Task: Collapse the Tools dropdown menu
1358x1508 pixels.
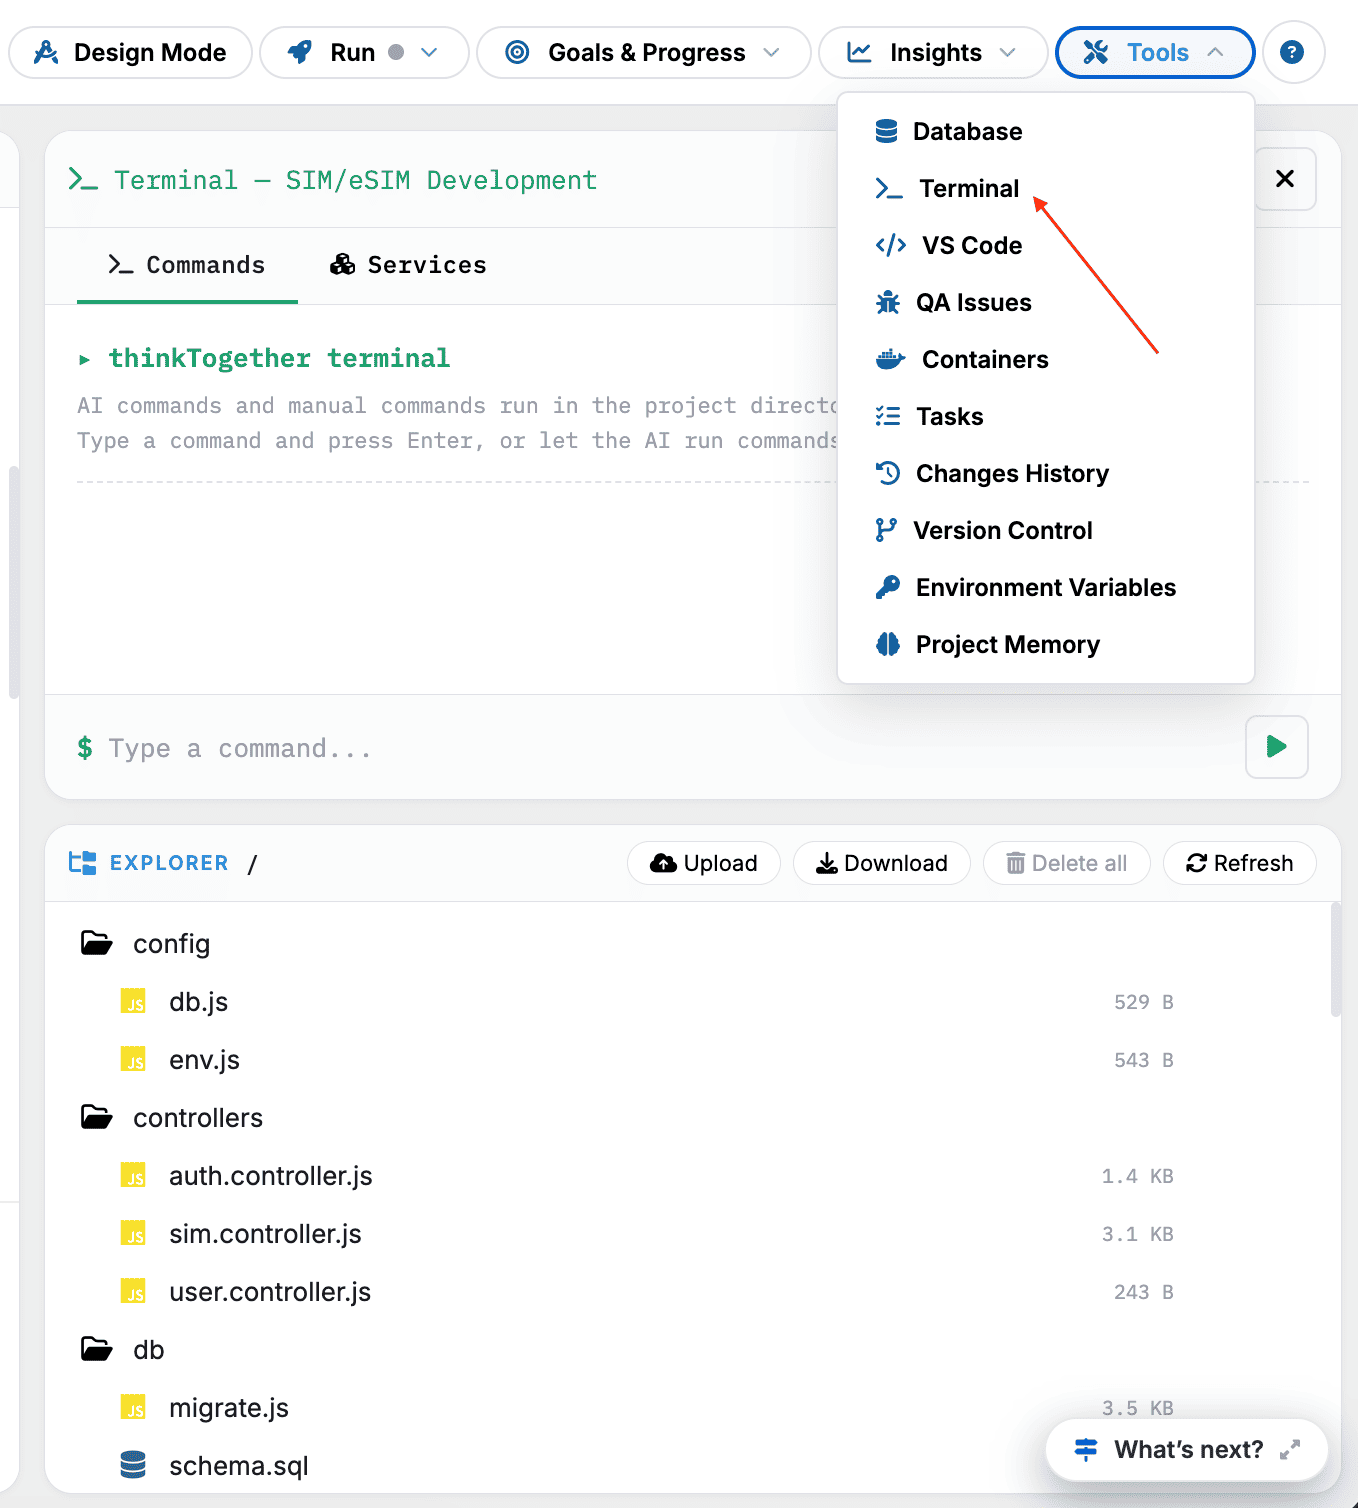Action: (x=1155, y=52)
